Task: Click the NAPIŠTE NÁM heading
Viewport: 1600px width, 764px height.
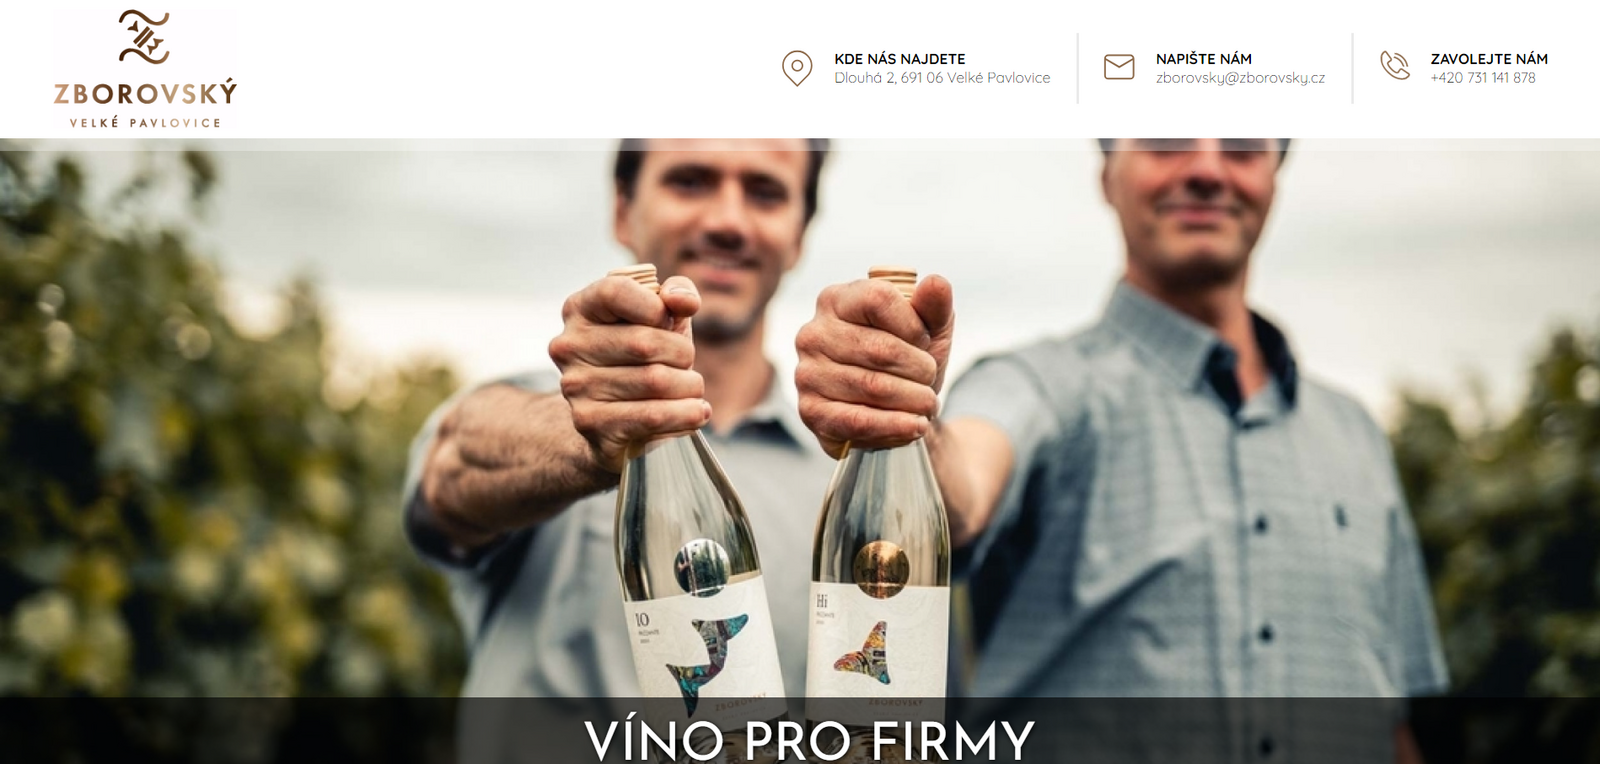Action: pos(1203,59)
